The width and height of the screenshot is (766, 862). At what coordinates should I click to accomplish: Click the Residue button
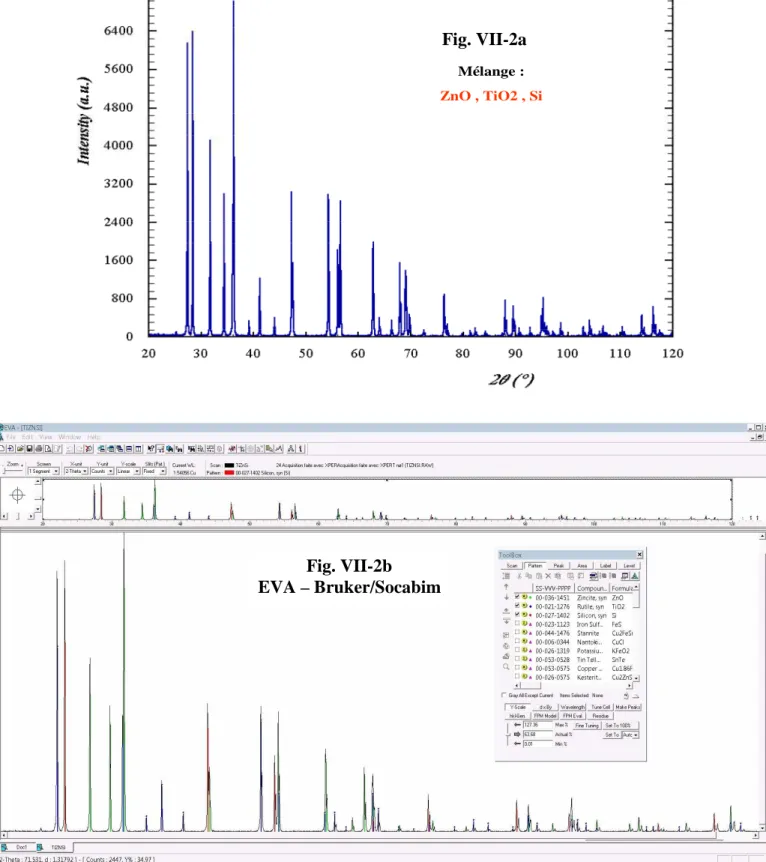click(x=600, y=716)
